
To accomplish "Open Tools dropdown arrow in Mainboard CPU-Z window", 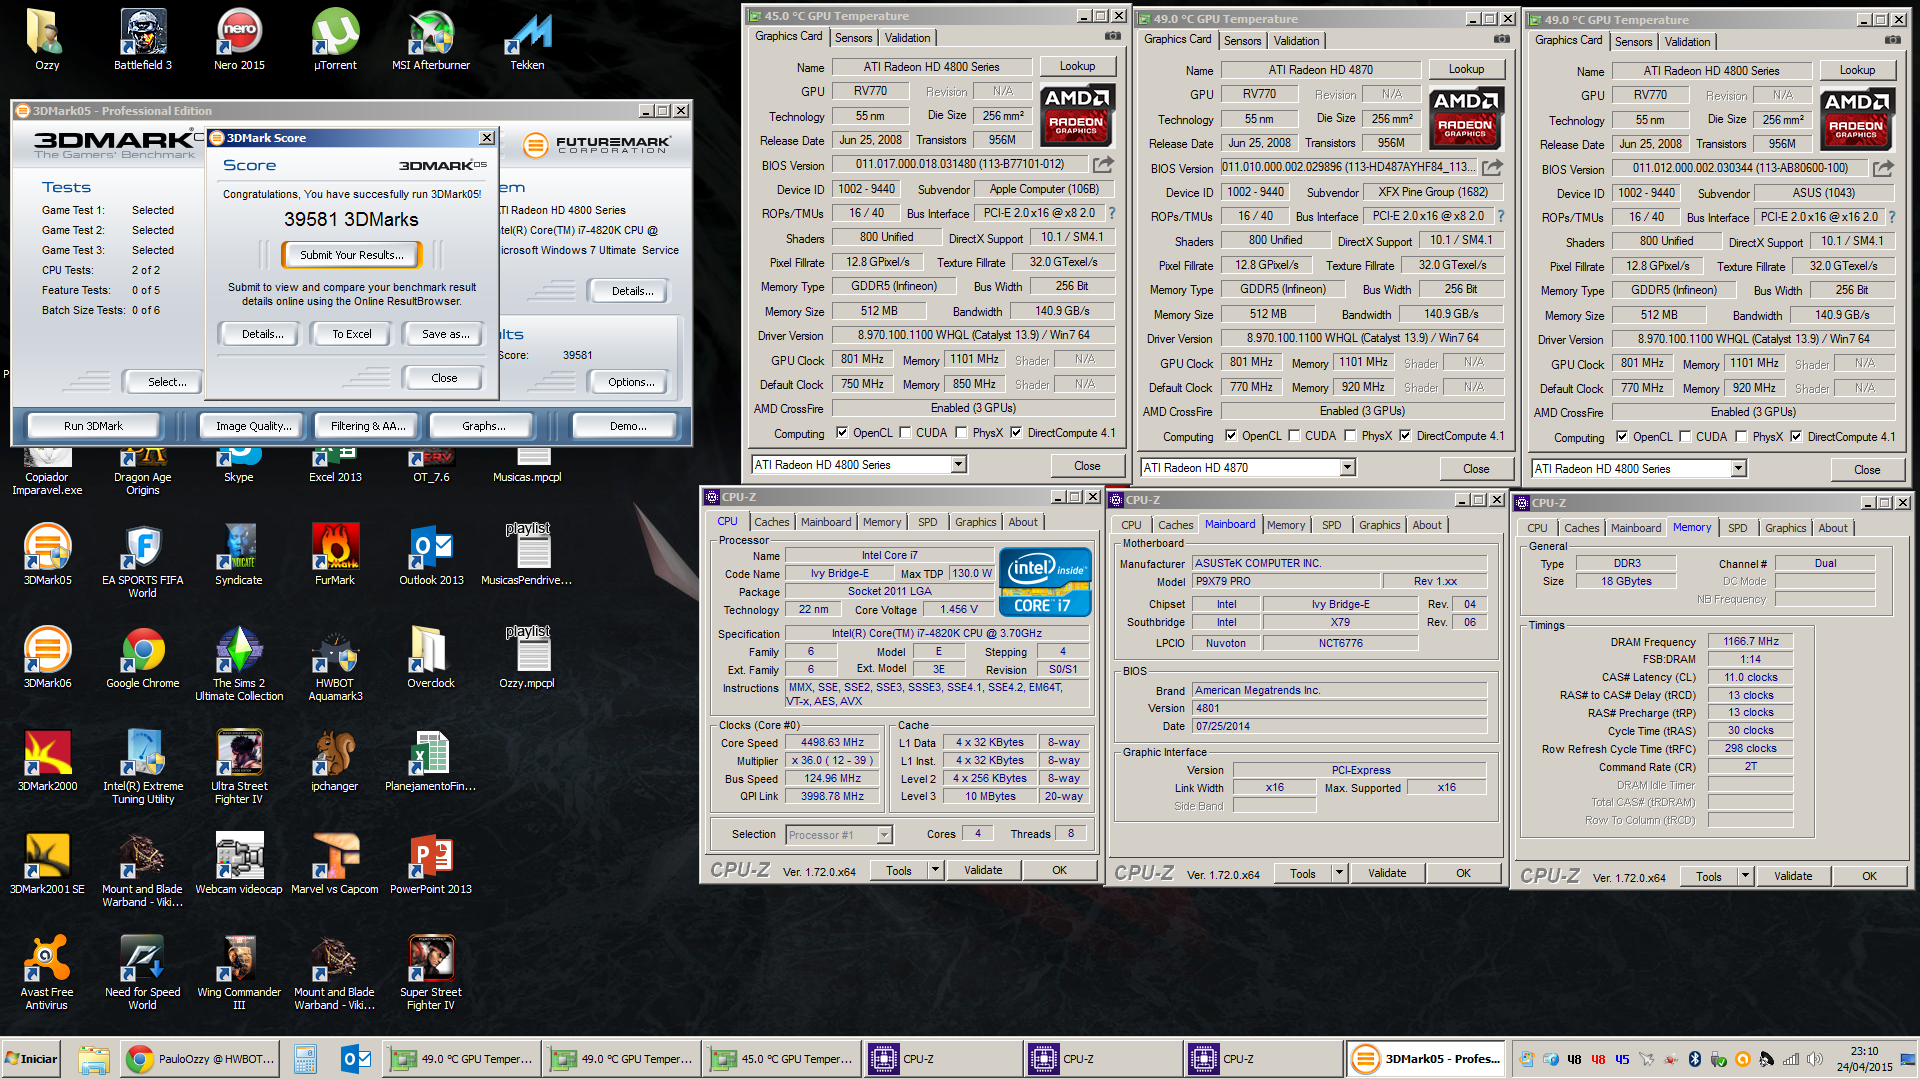I will pyautogui.click(x=1340, y=874).
